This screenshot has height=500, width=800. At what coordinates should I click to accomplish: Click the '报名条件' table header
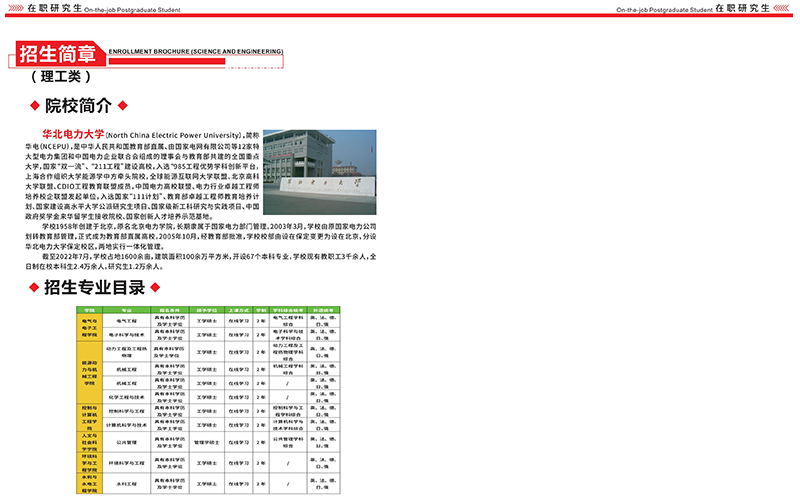170,310
